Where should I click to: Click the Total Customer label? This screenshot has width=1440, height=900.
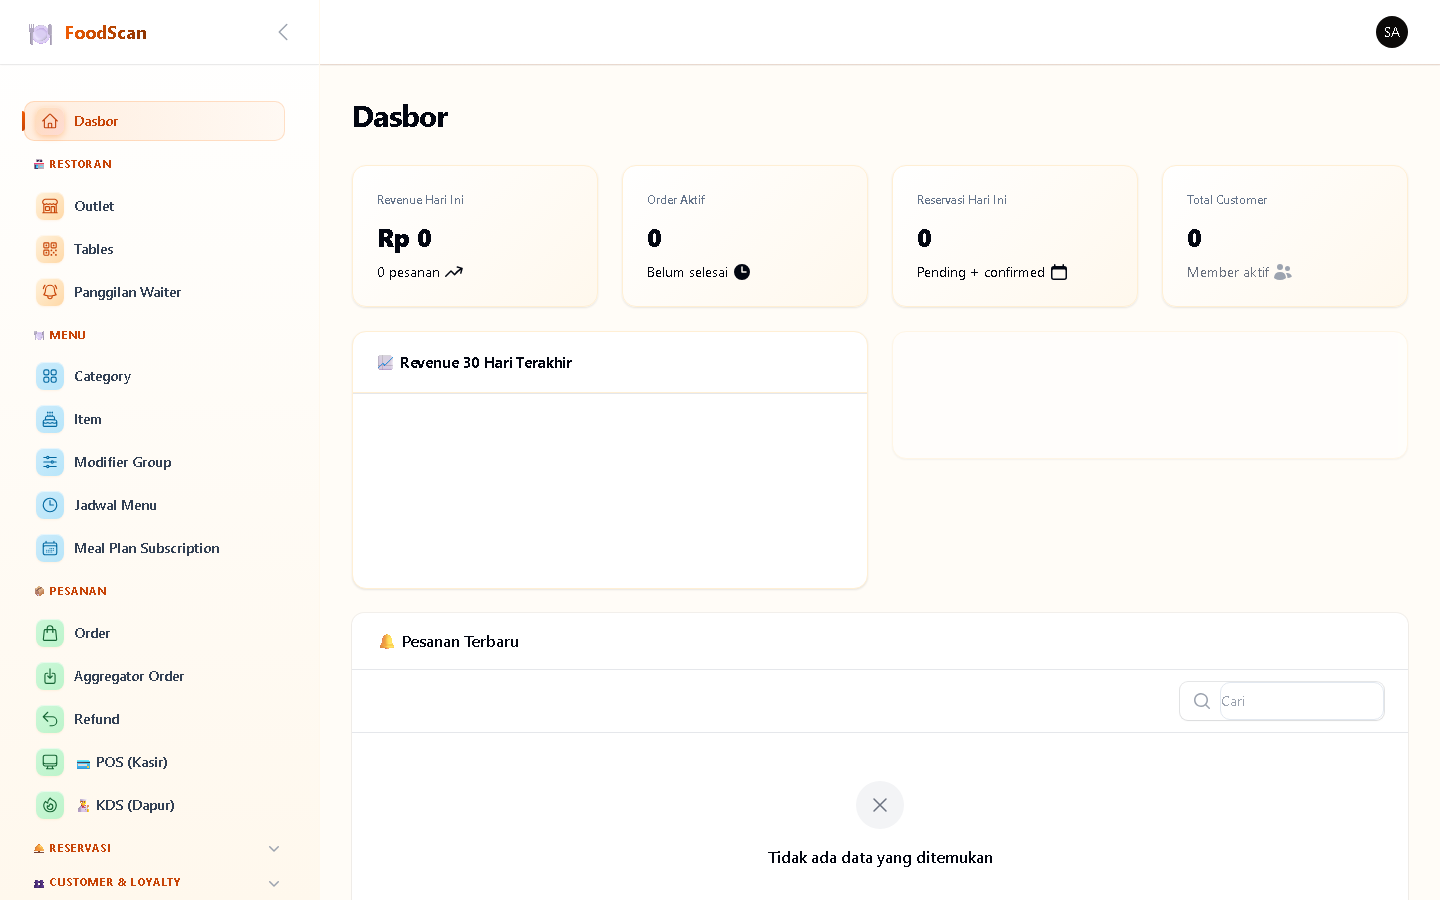coord(1227,200)
